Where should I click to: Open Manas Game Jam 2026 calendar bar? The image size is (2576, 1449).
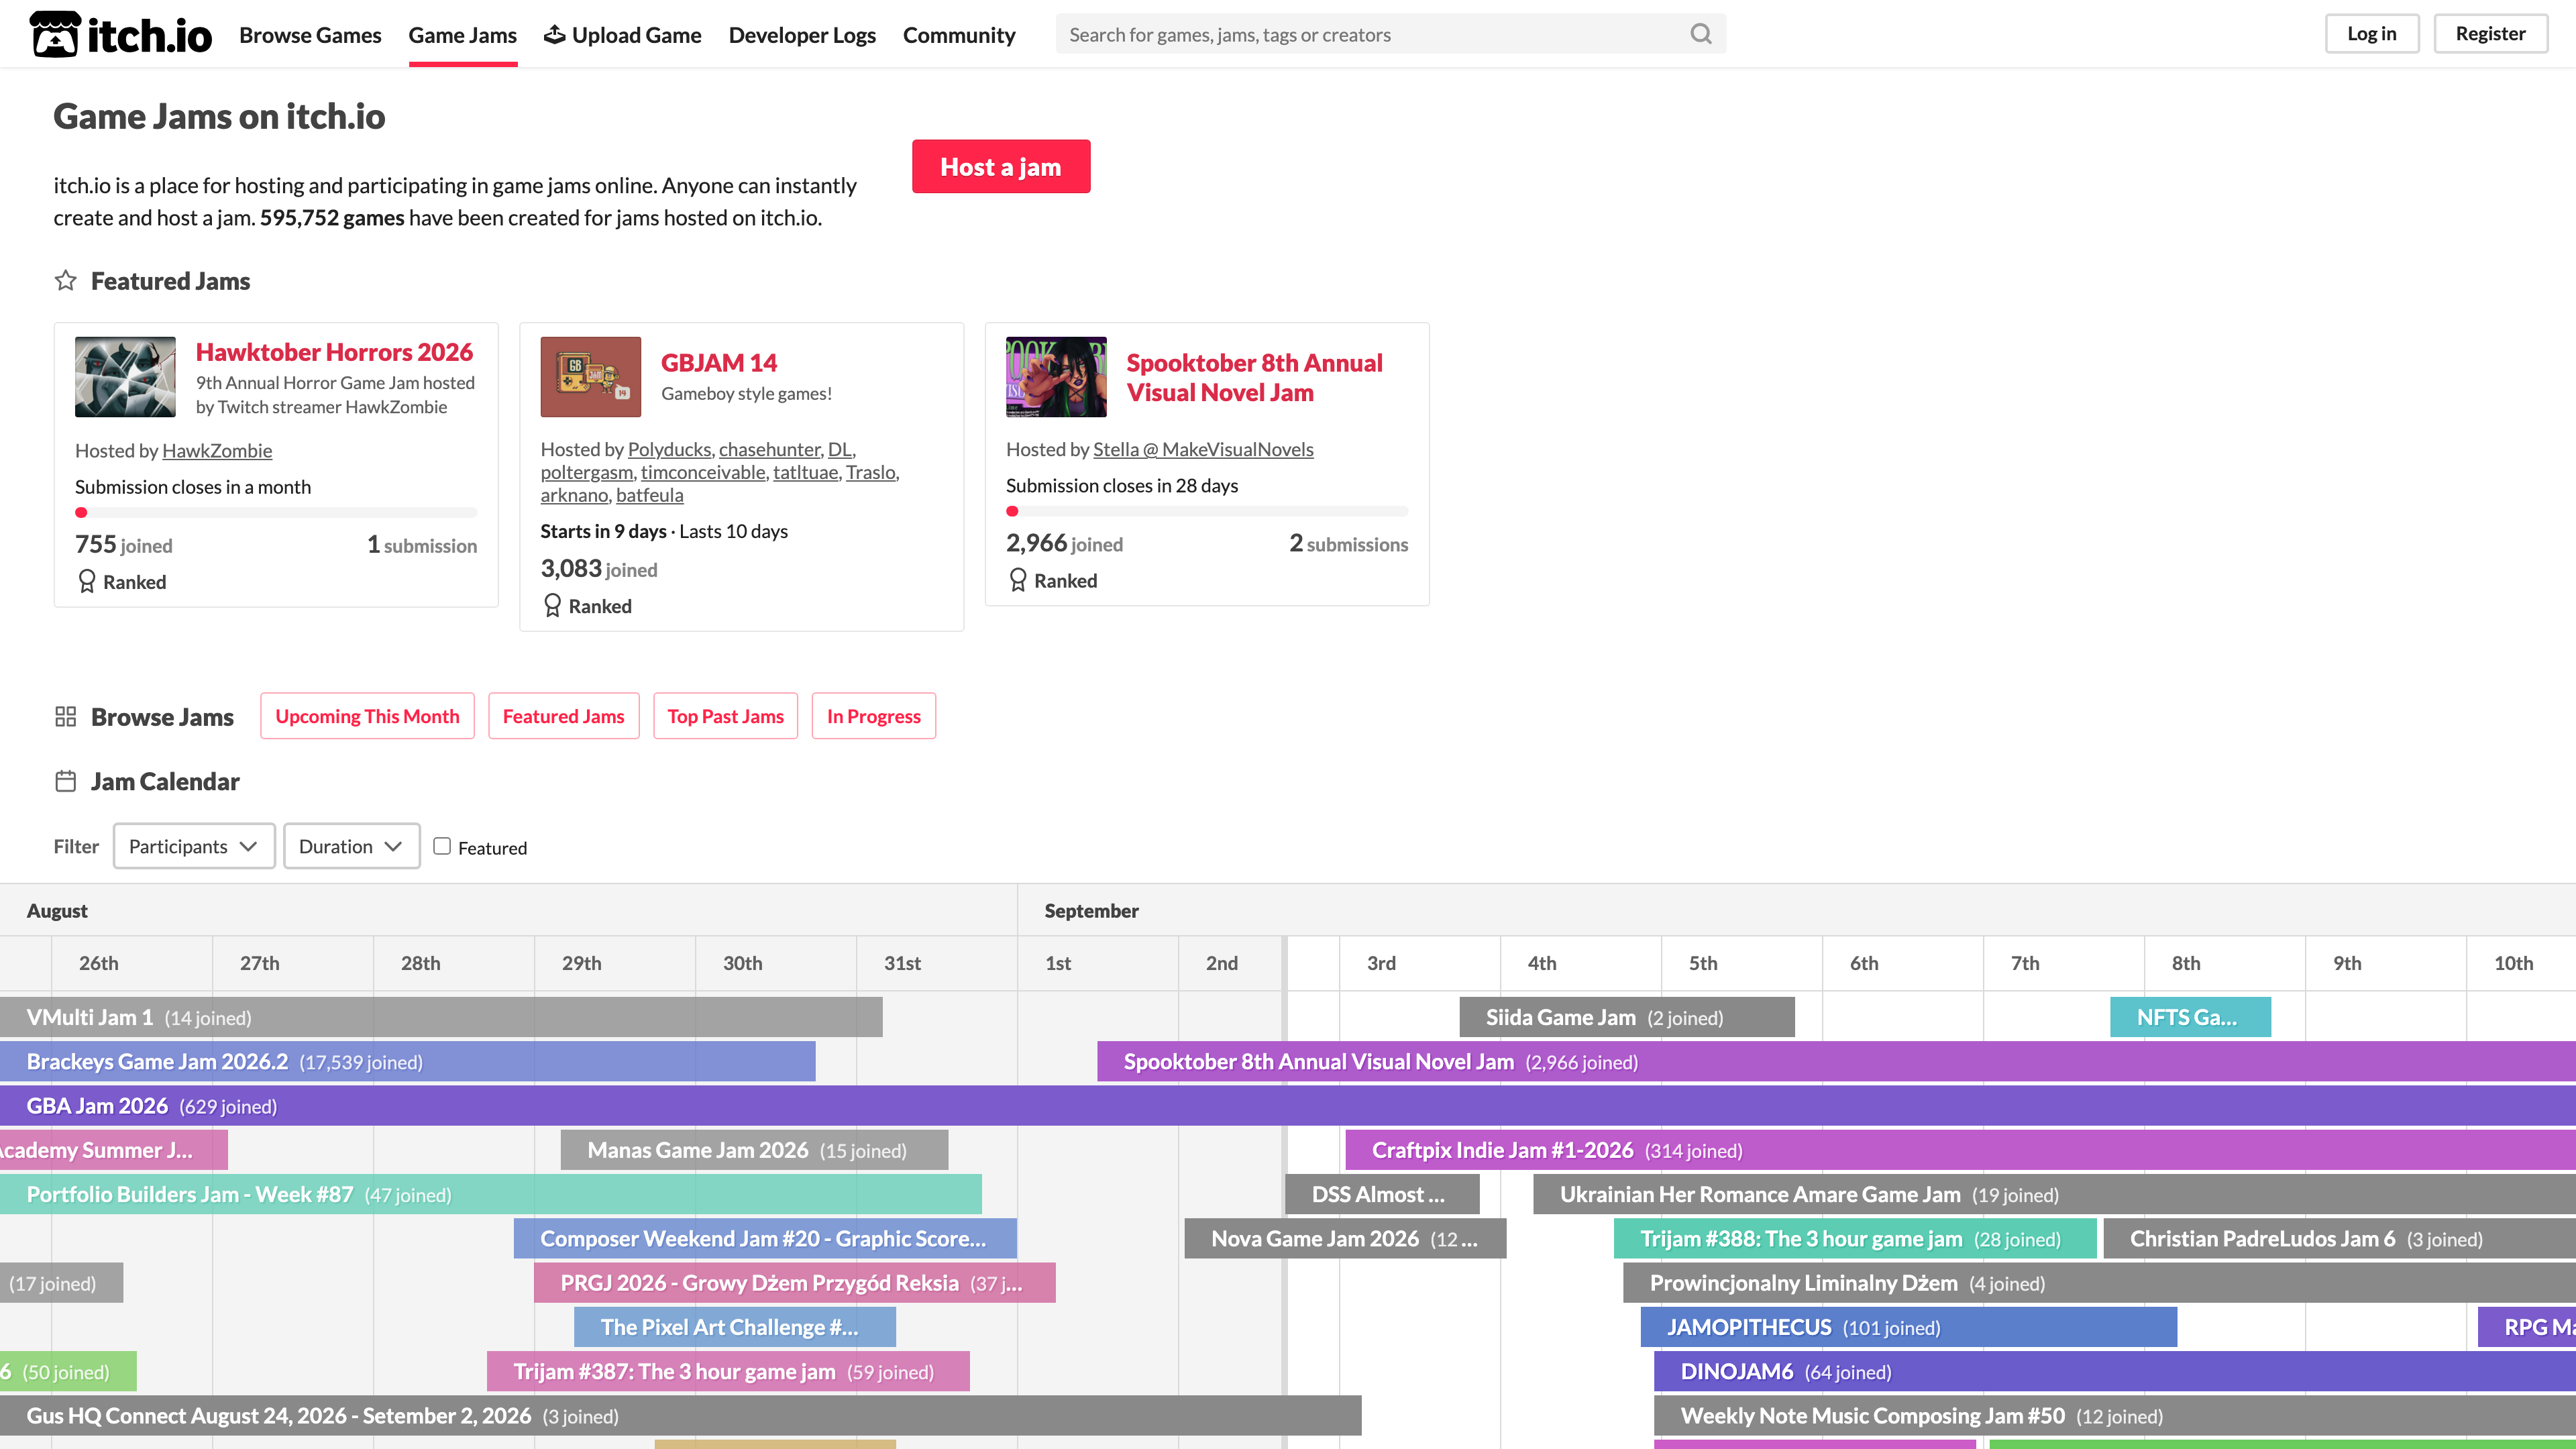pos(754,1150)
